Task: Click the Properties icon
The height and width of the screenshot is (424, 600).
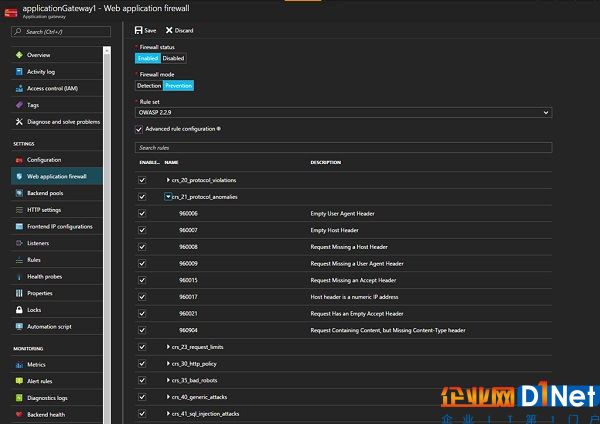Action: coord(19,293)
